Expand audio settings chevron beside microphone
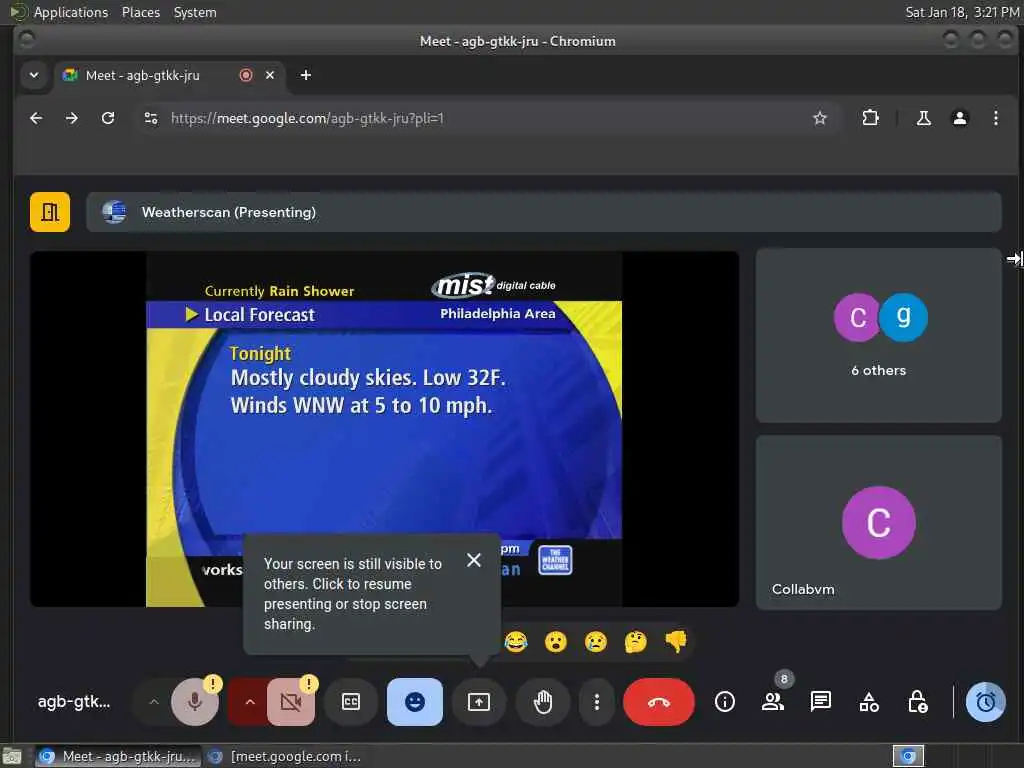 [153, 702]
